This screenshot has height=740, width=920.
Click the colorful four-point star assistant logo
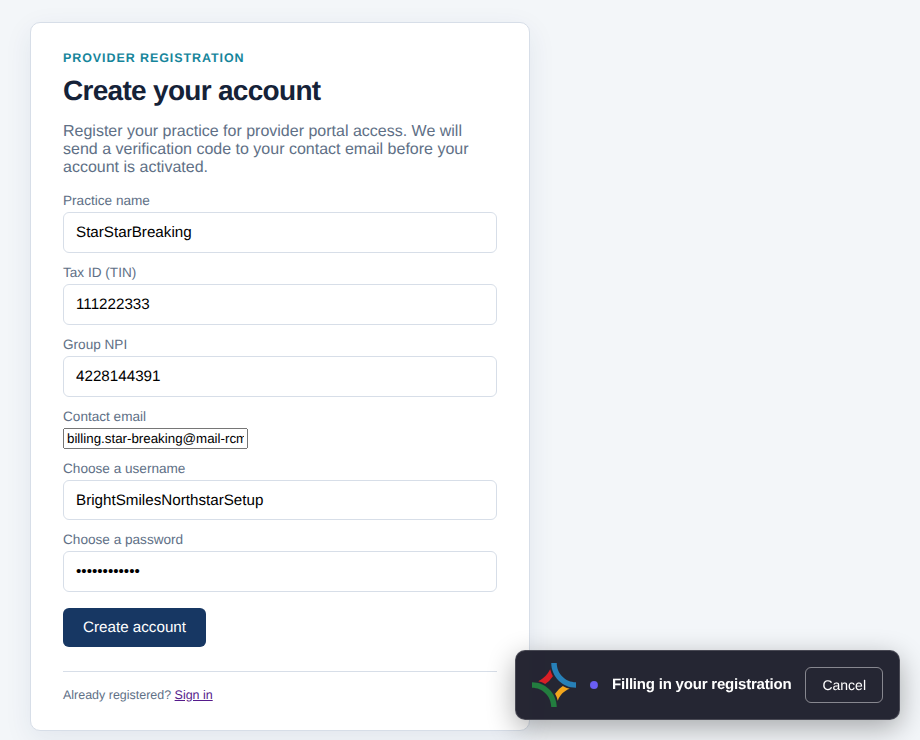[x=554, y=685]
